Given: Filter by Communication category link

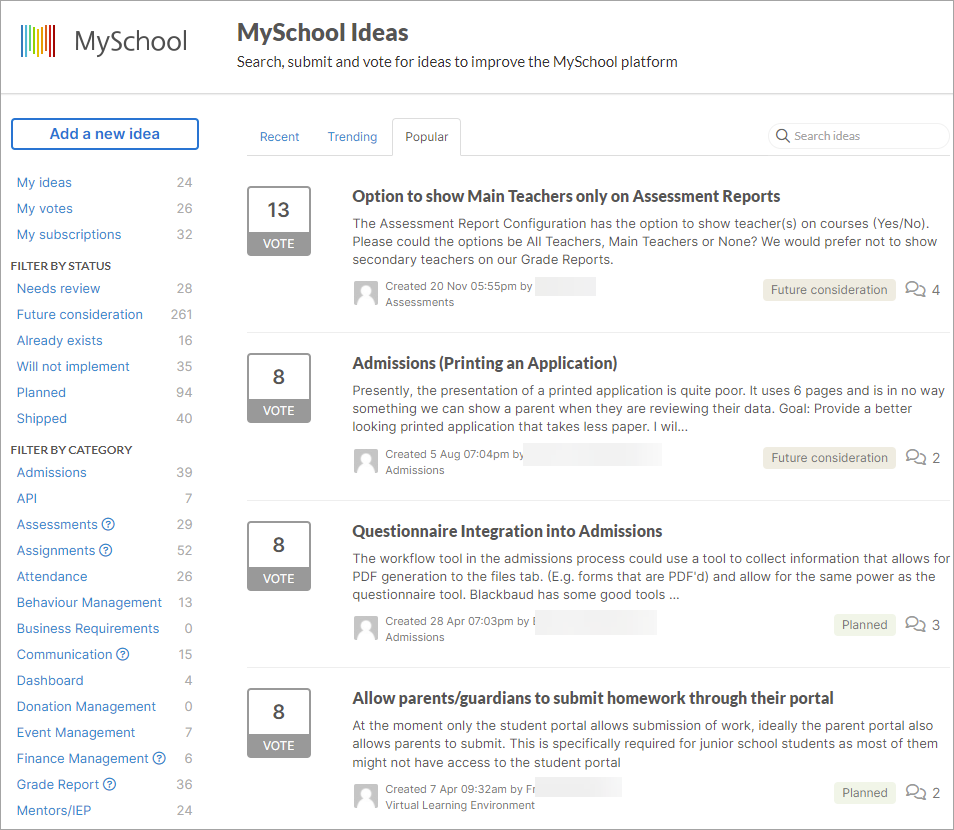Looking at the screenshot, I should [x=64, y=655].
